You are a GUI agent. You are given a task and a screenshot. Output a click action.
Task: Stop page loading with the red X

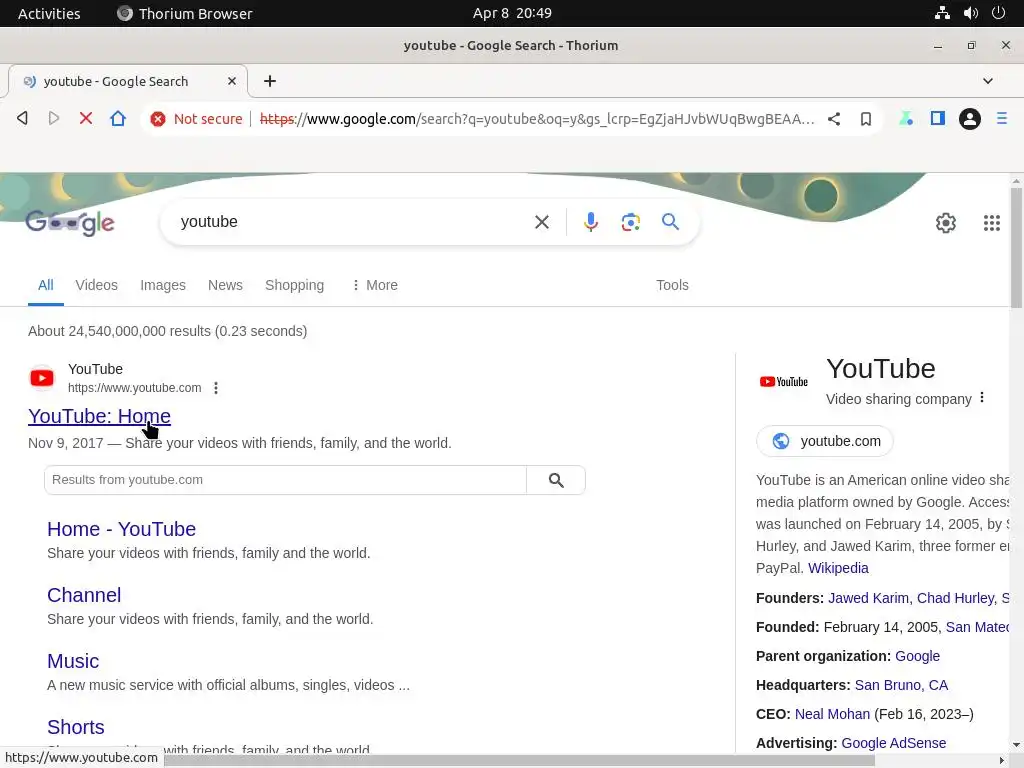click(86, 118)
